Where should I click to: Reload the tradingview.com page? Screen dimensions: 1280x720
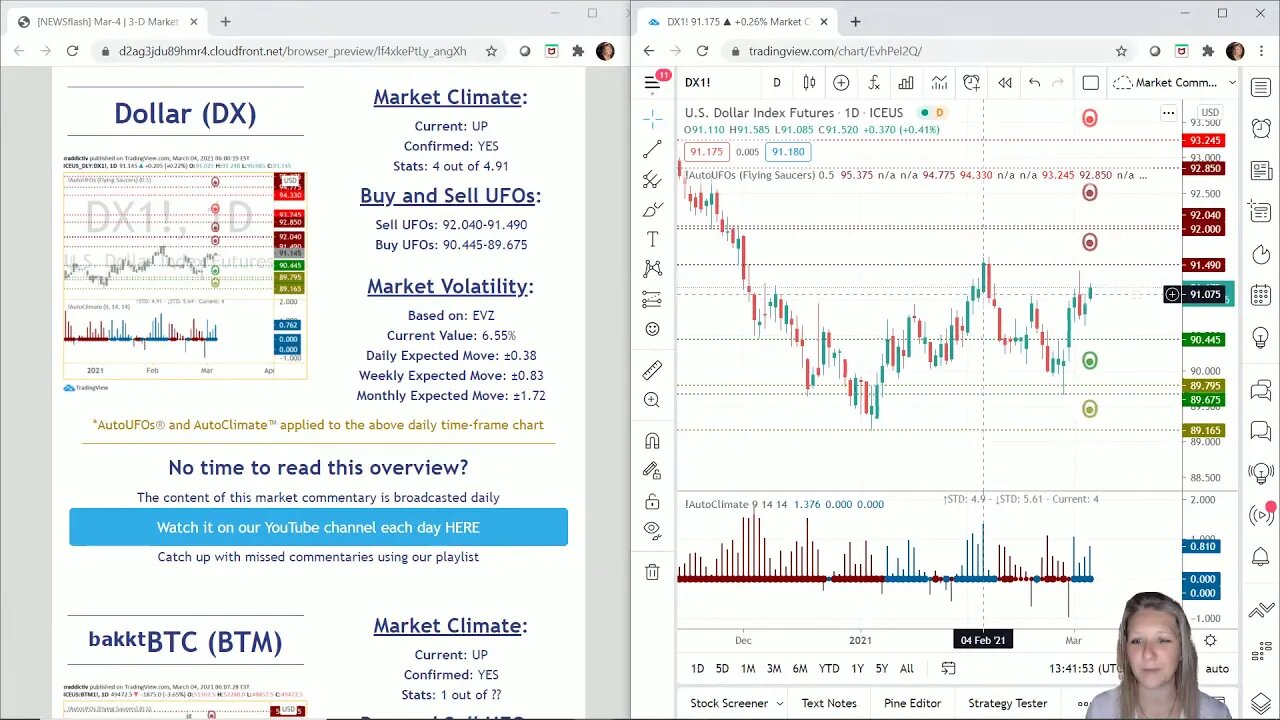point(702,51)
